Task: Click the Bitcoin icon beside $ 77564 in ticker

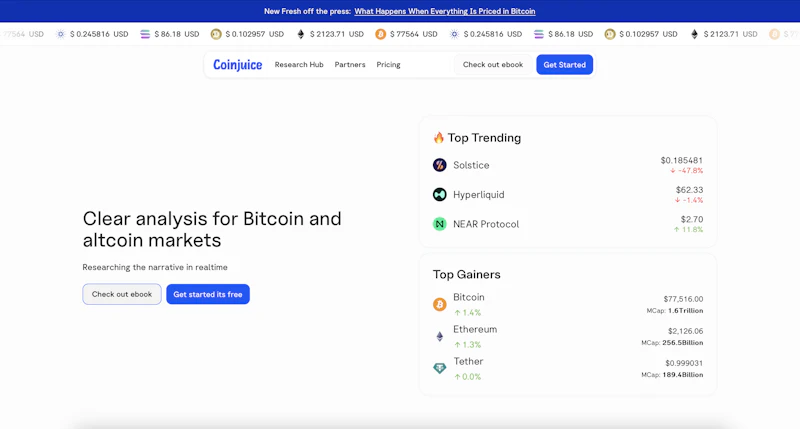Action: click(x=380, y=34)
